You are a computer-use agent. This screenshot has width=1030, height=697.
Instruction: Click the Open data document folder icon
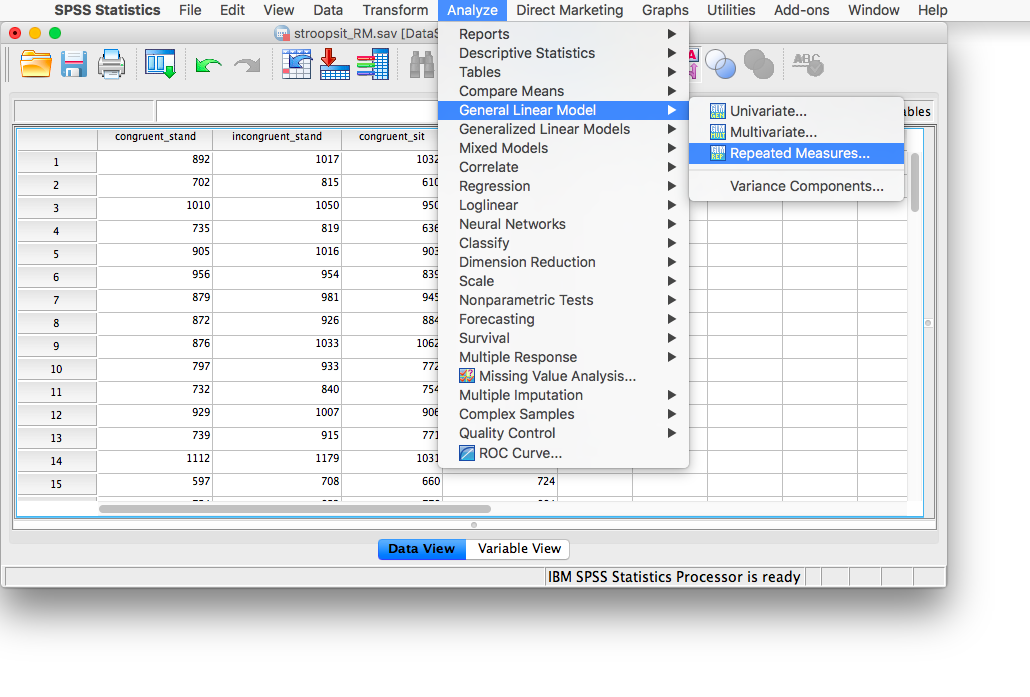(x=35, y=64)
